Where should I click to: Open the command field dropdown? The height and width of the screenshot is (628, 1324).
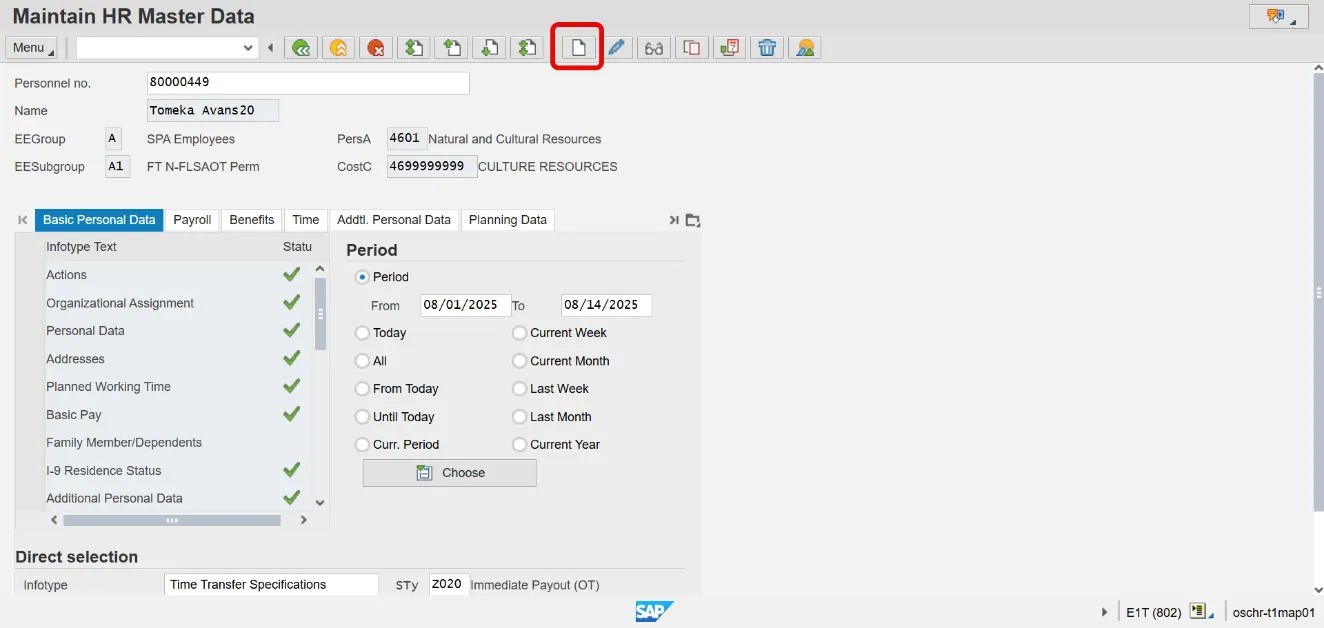pos(249,47)
